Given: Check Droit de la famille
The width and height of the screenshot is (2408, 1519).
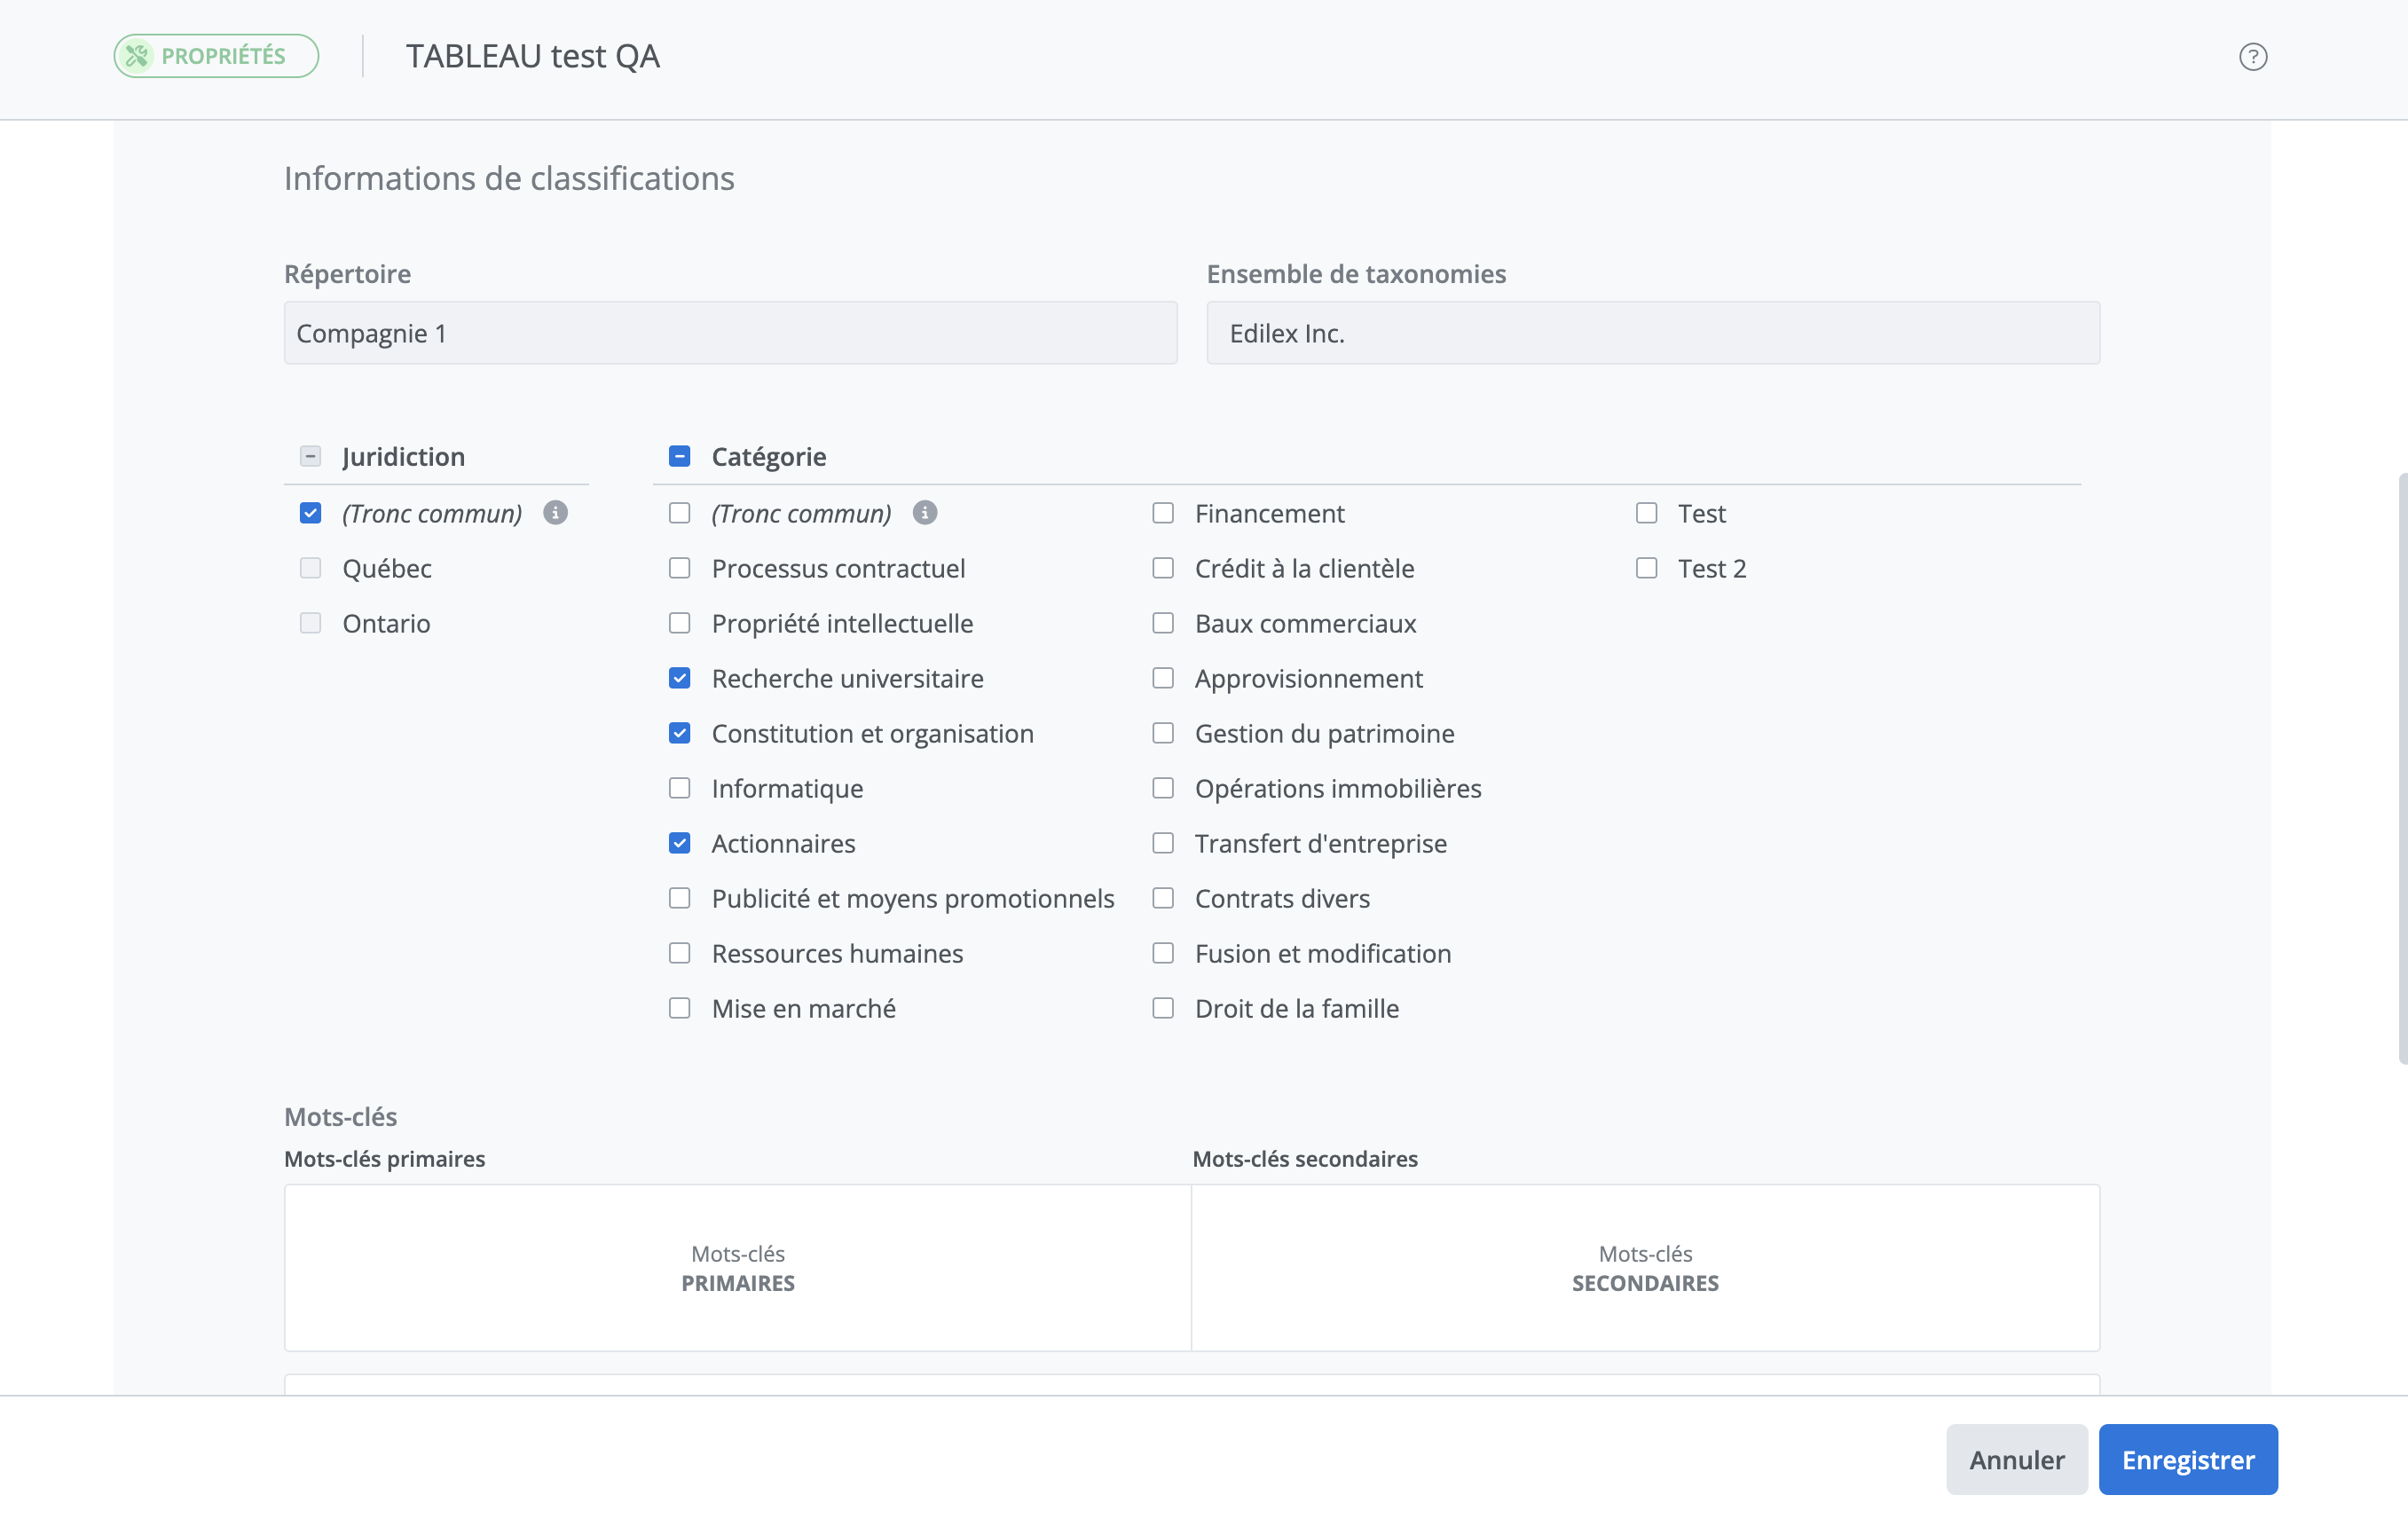Looking at the screenshot, I should point(1162,1009).
